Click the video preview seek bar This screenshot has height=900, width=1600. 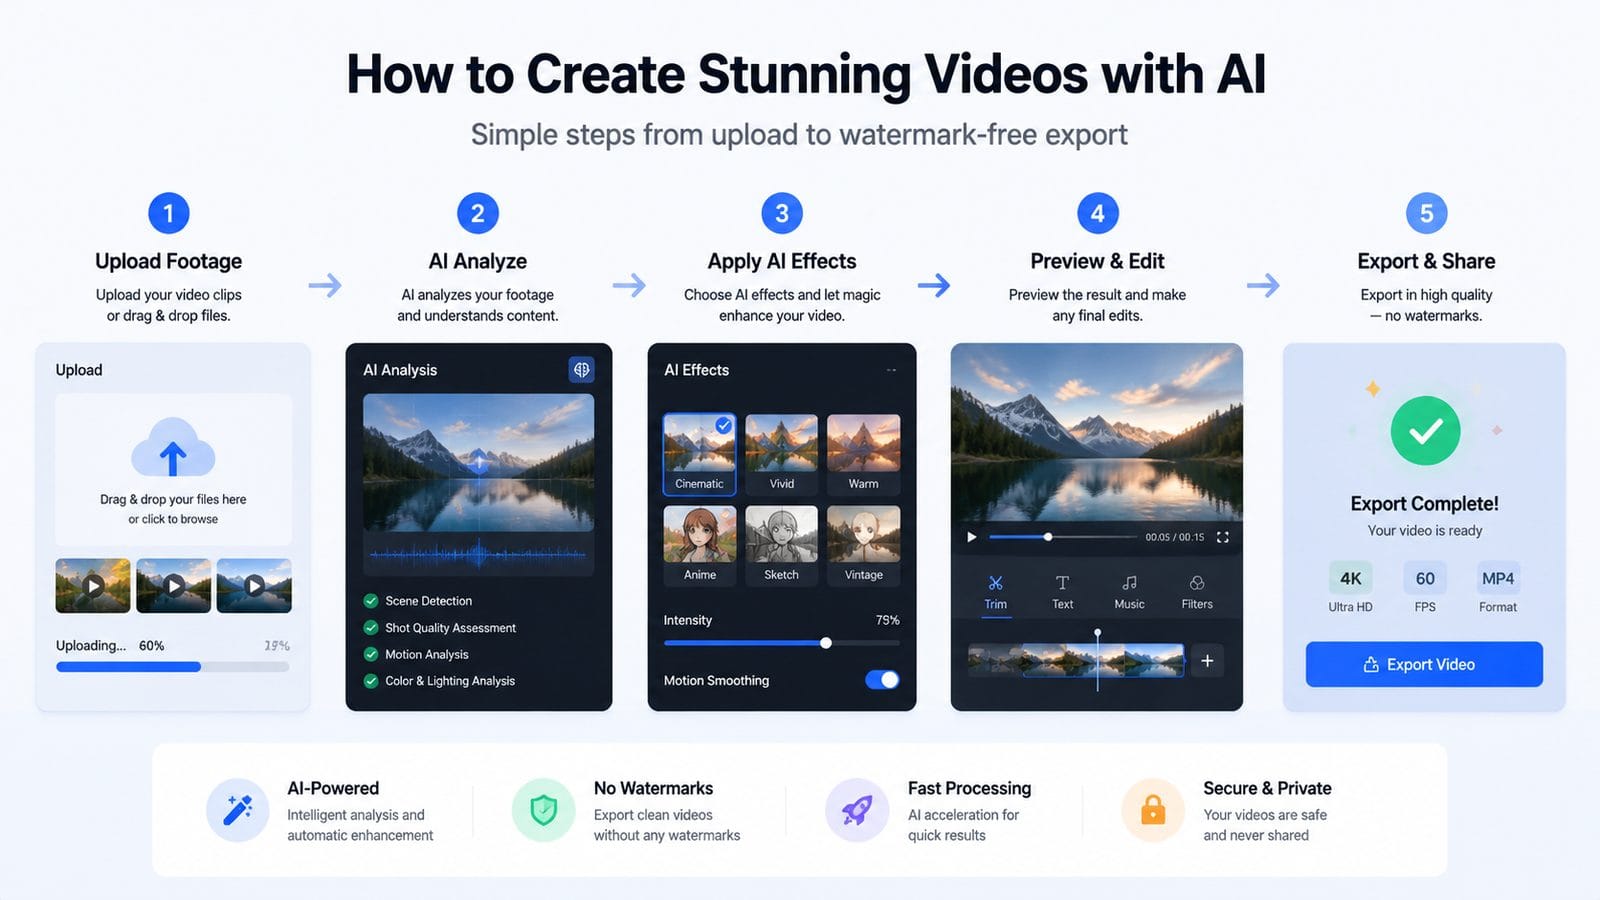(1063, 537)
